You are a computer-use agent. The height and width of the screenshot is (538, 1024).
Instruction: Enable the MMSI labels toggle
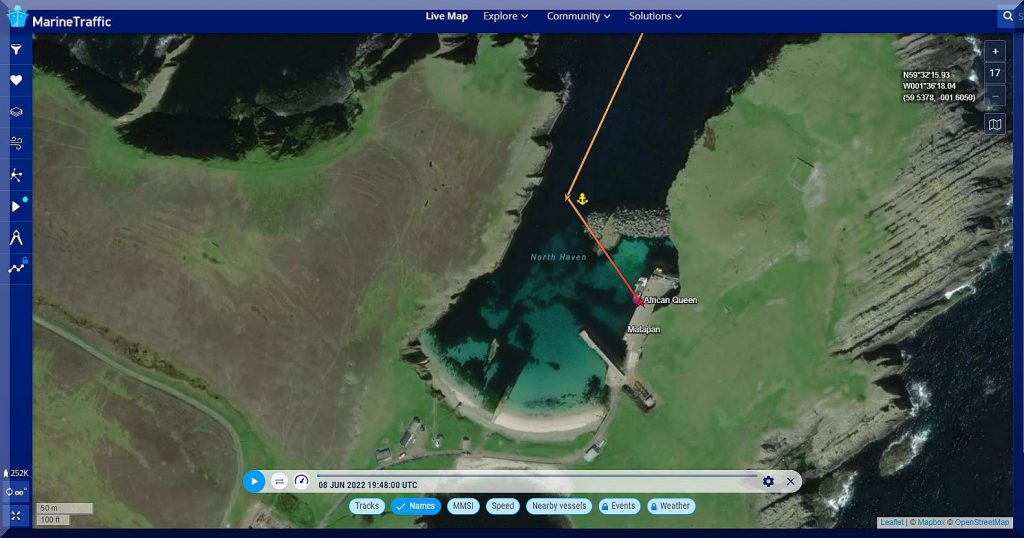[x=463, y=506]
